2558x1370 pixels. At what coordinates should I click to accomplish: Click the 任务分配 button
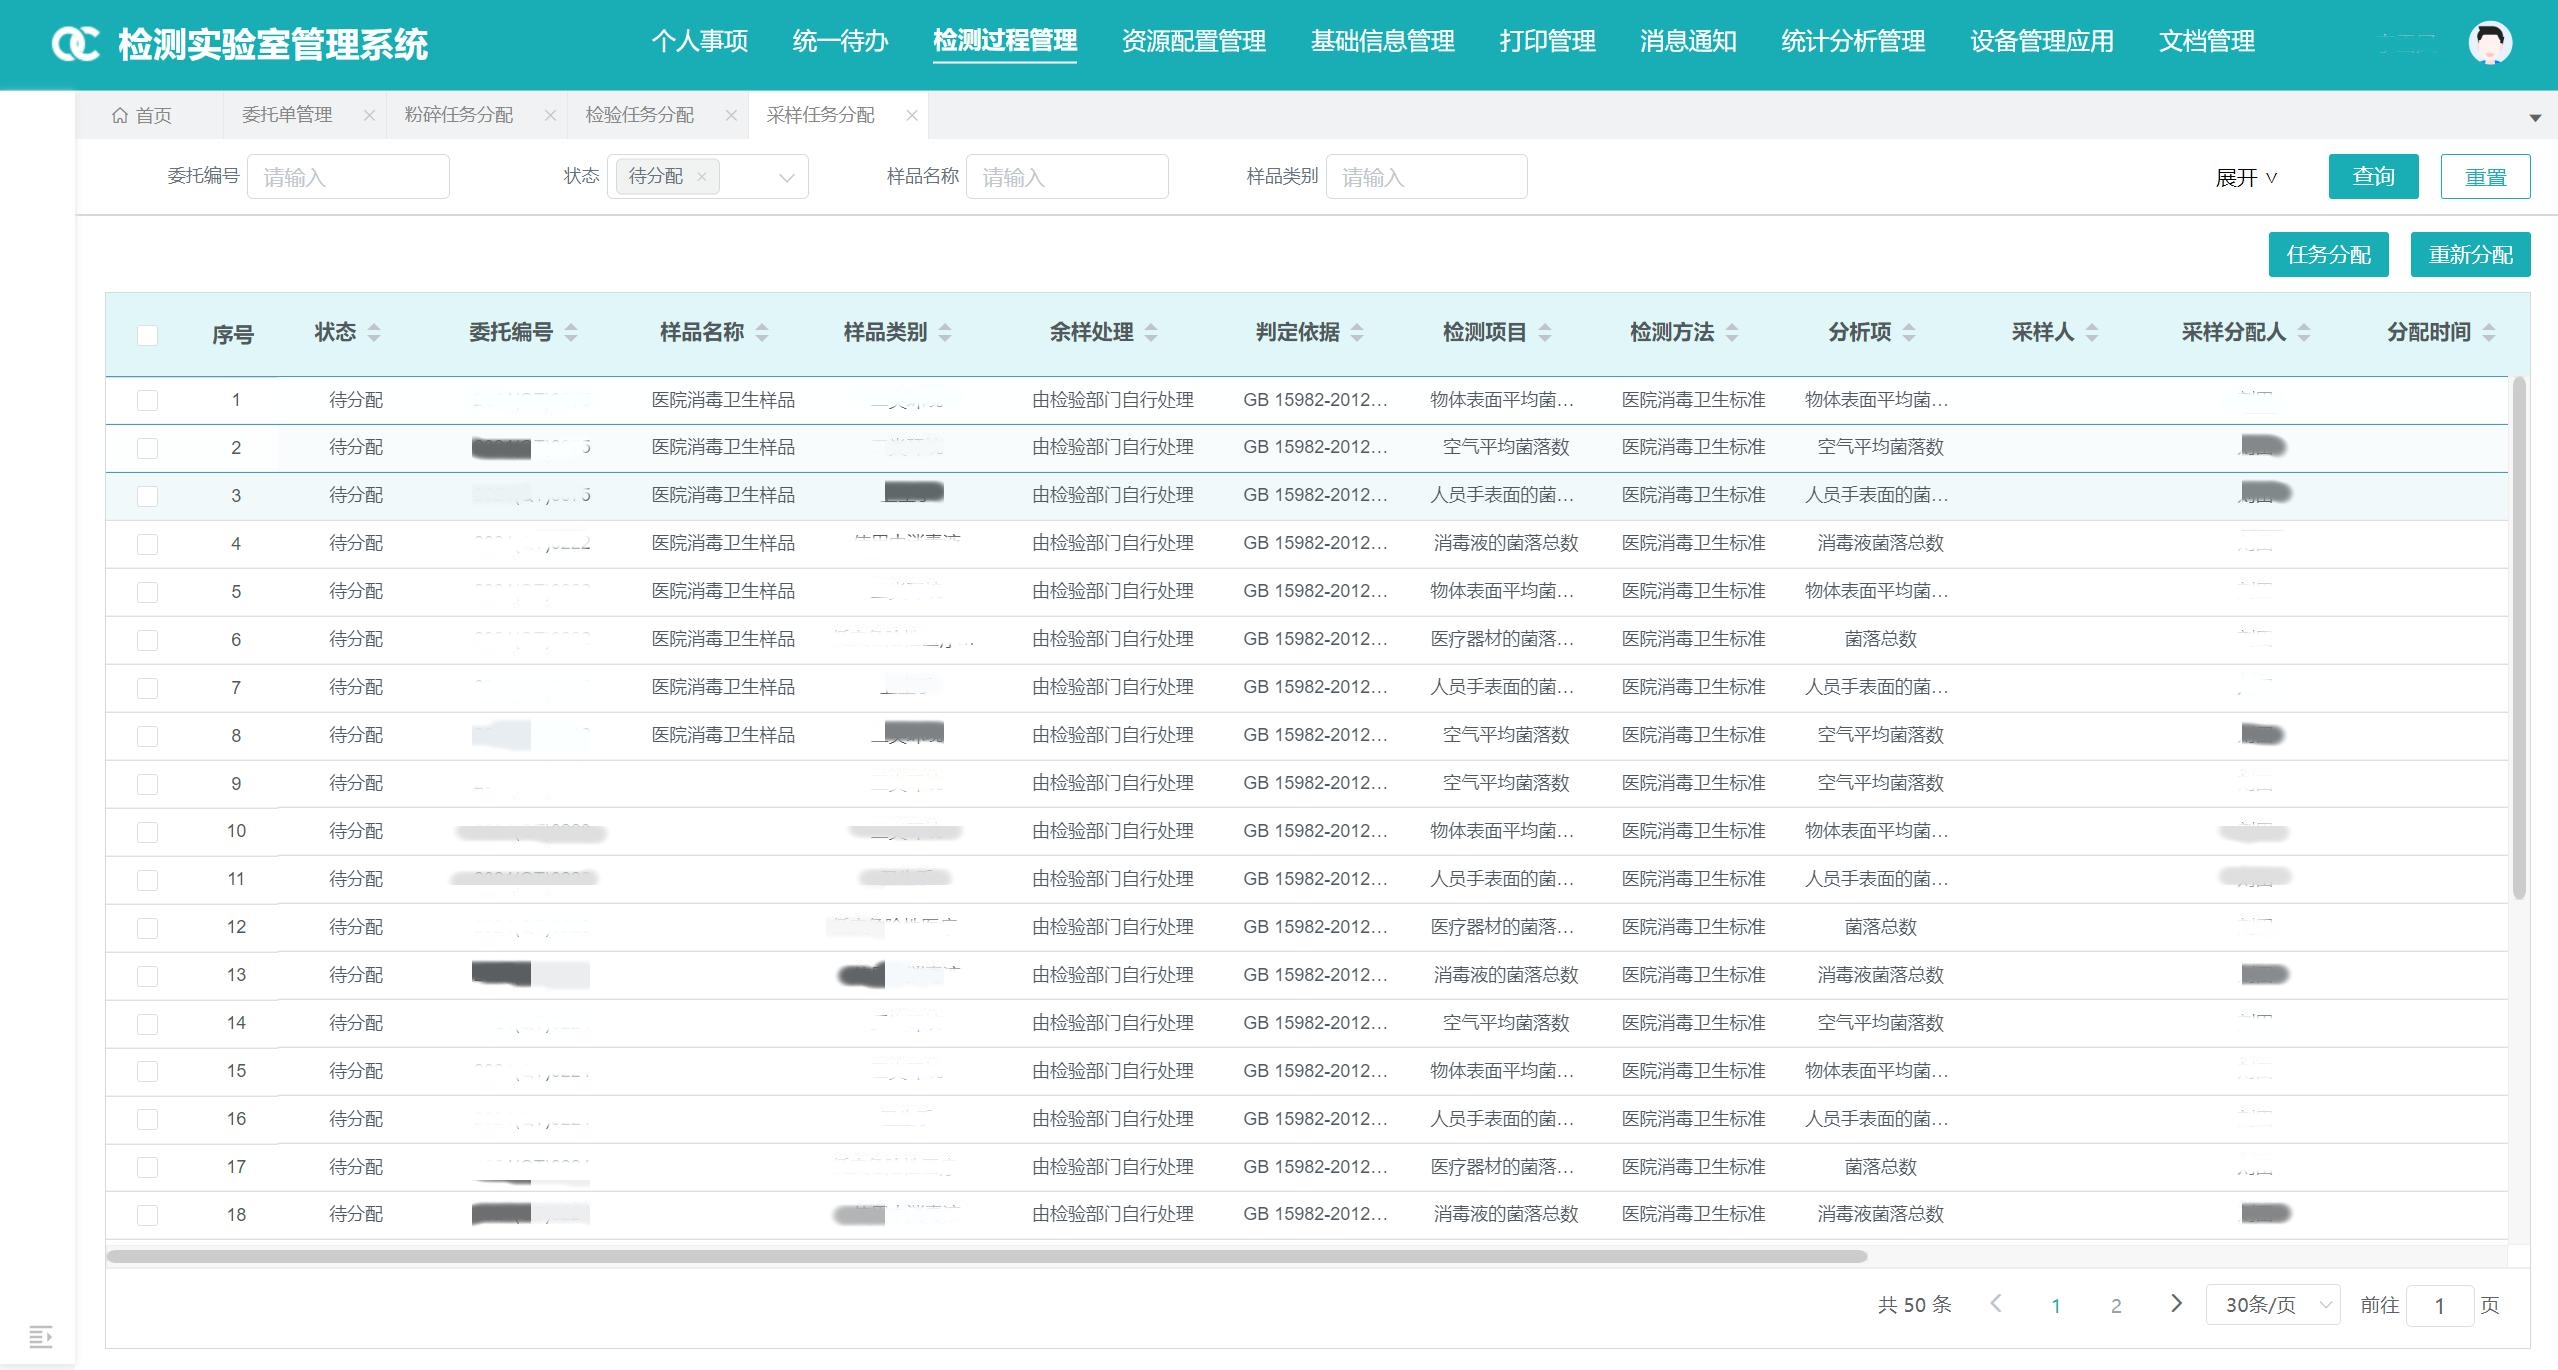[x=2327, y=255]
